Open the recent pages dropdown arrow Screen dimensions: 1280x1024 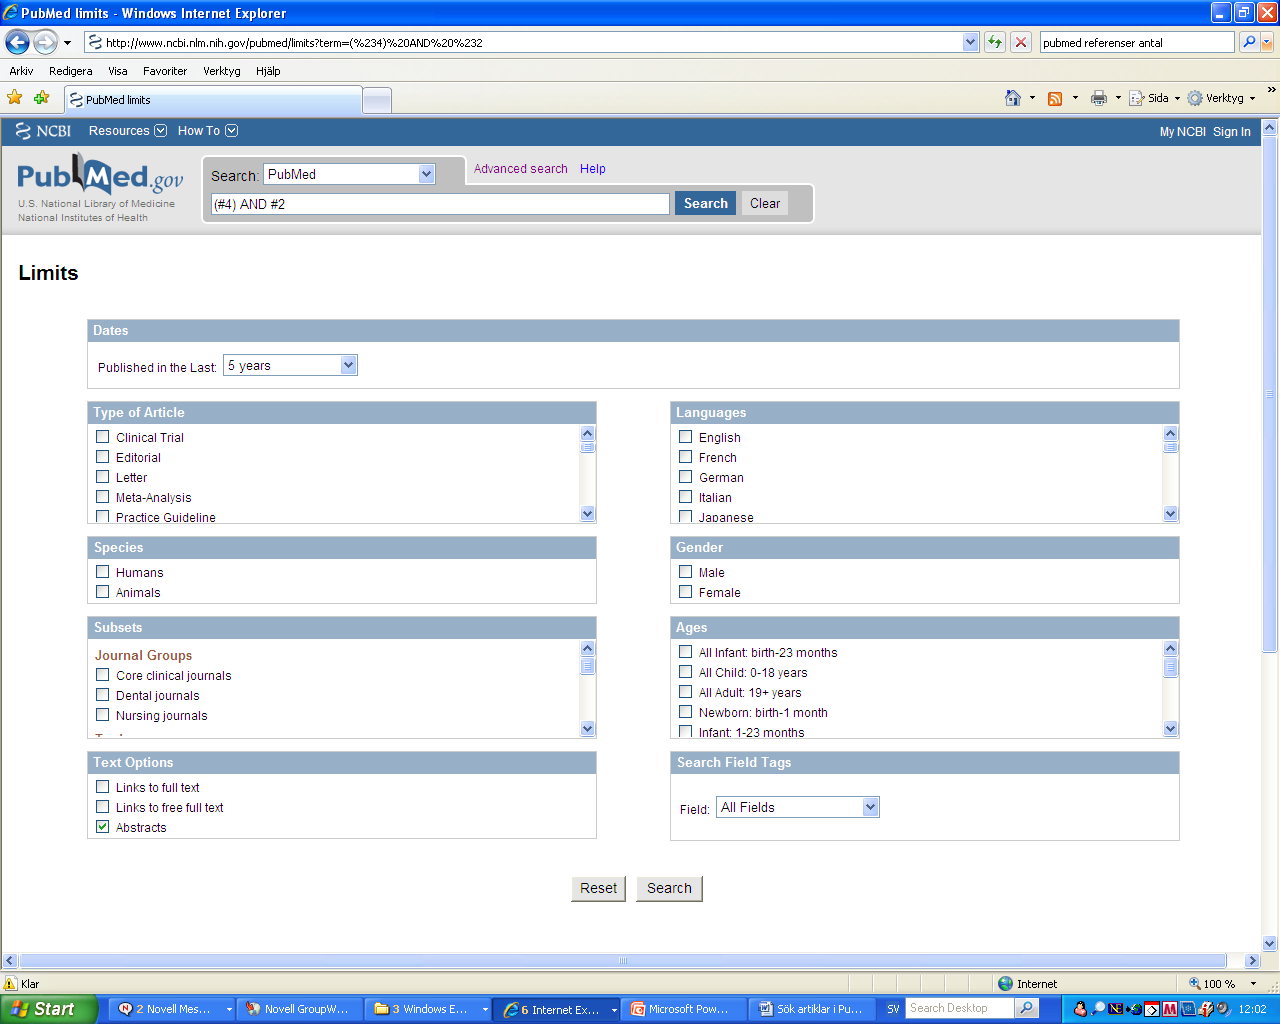[67, 43]
